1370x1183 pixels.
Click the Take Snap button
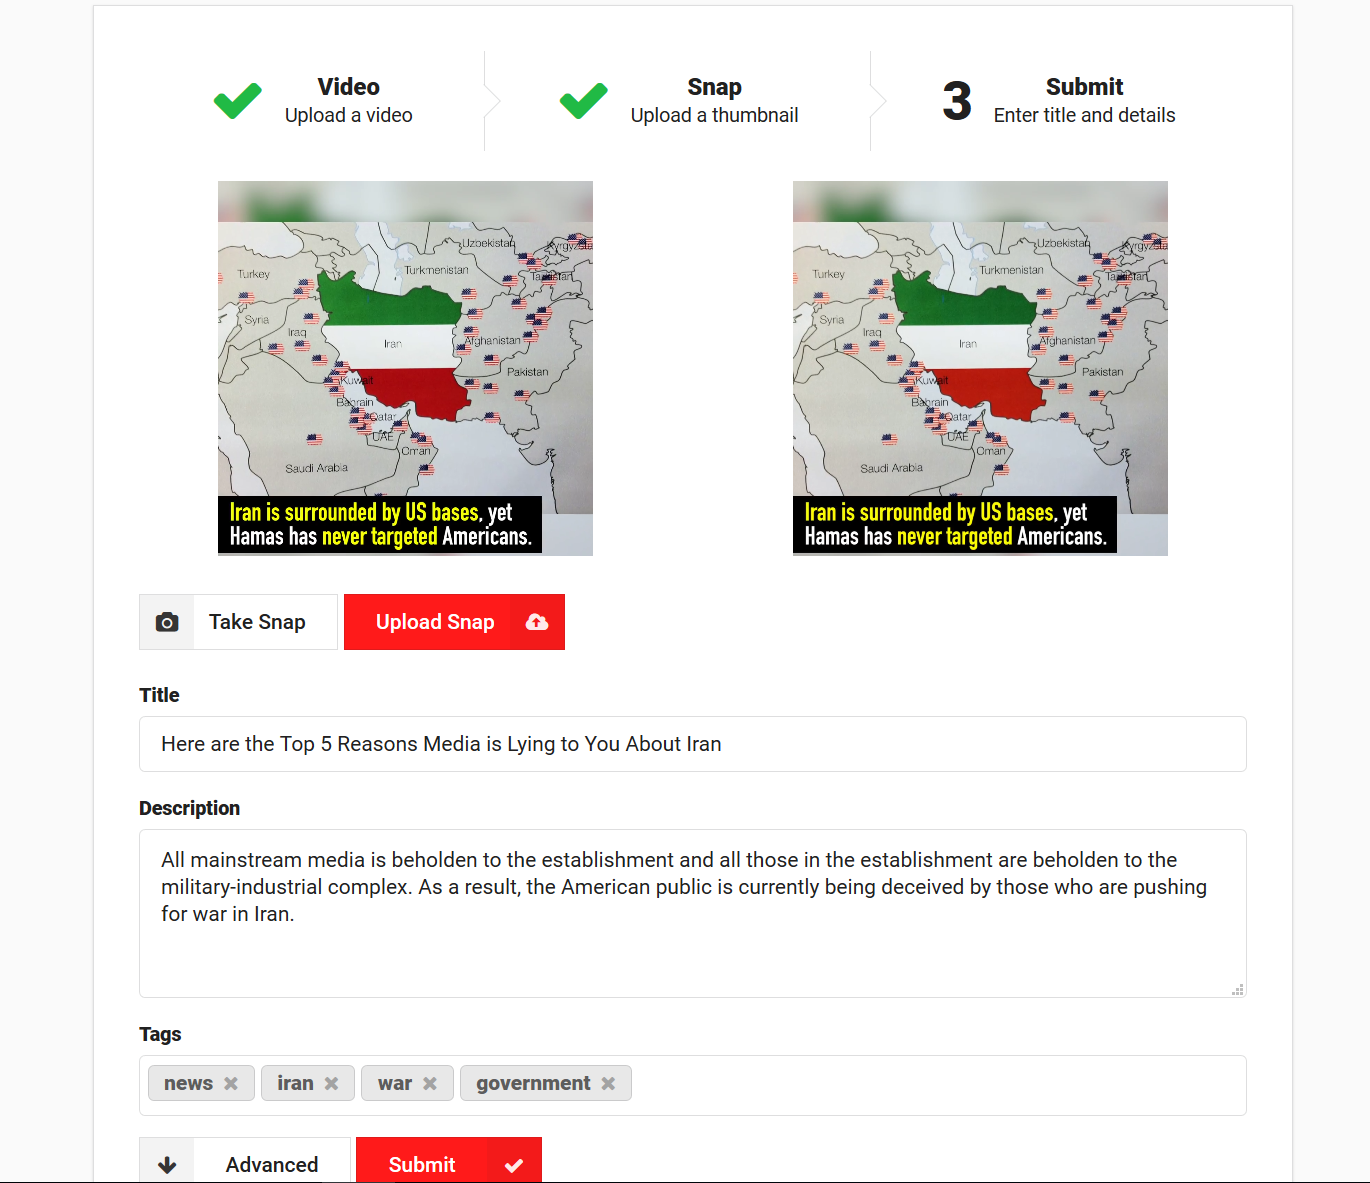point(238,622)
